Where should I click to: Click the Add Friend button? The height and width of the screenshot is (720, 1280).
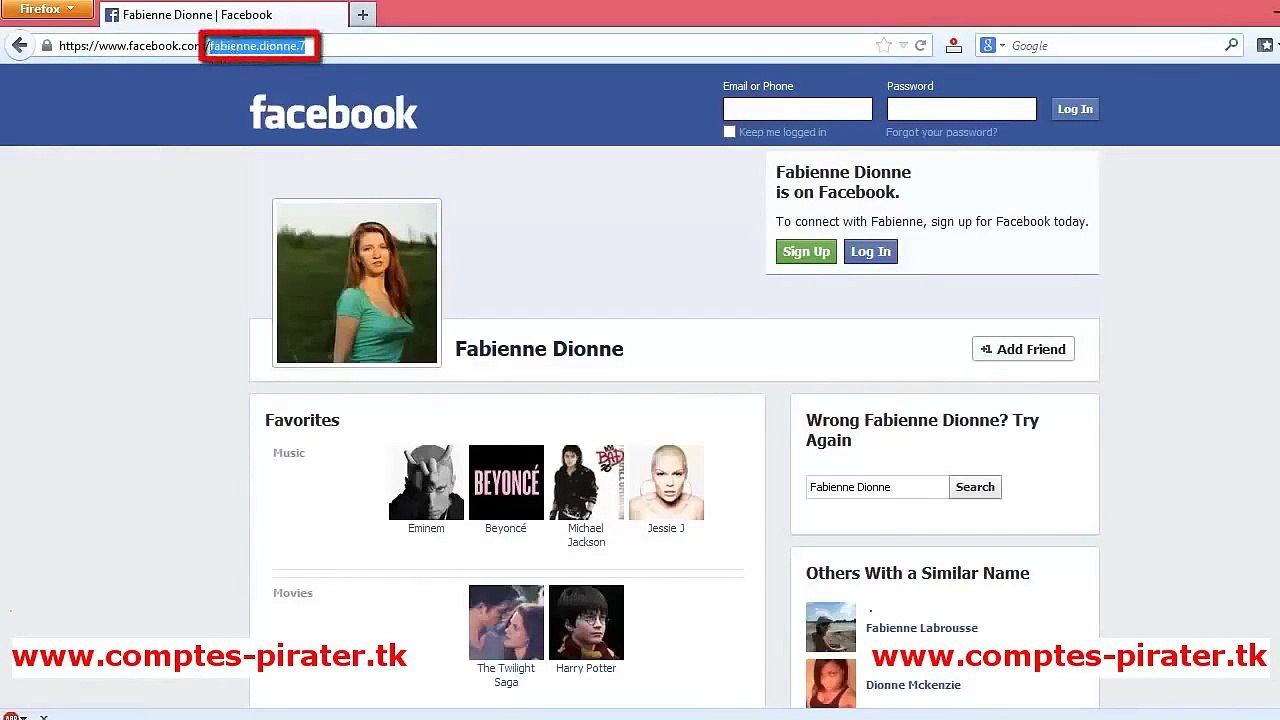pos(1023,349)
